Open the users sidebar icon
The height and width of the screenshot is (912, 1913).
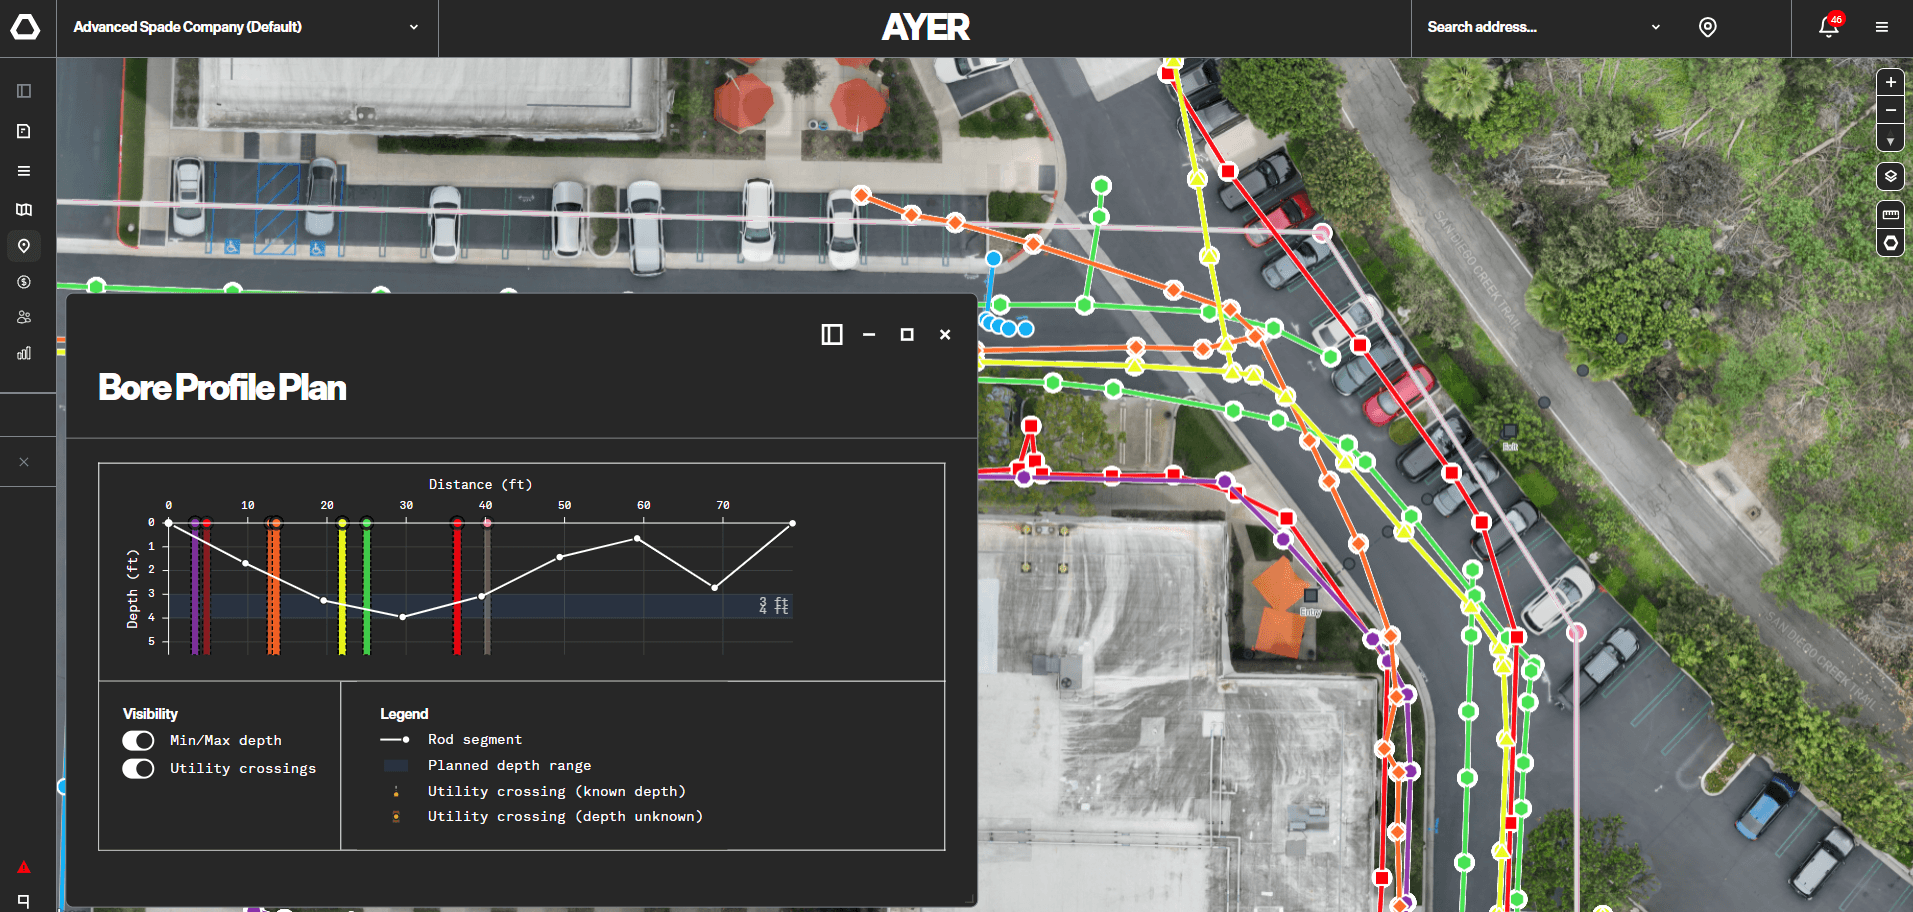click(24, 317)
